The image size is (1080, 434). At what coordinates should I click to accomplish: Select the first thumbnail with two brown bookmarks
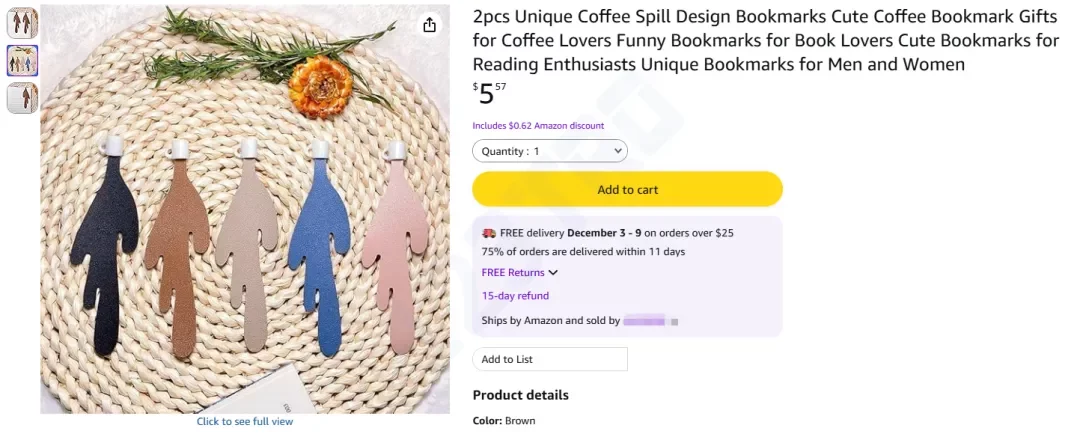[22, 23]
